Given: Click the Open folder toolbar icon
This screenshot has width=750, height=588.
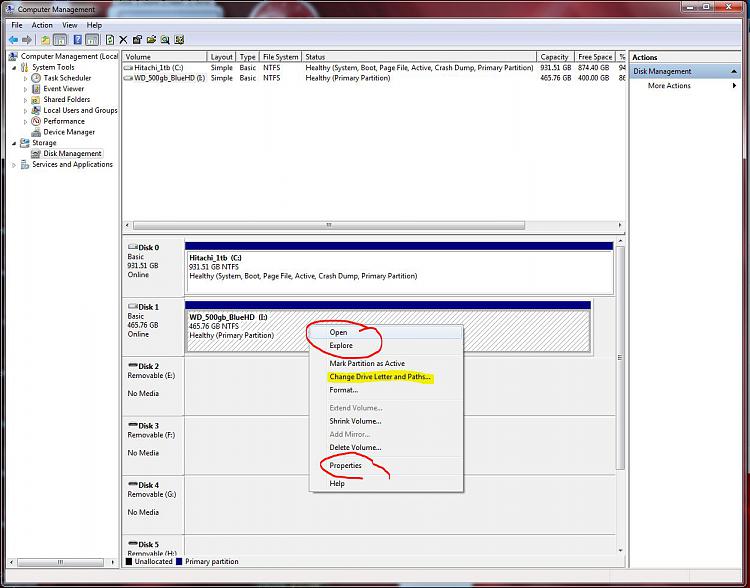Looking at the screenshot, I should click(x=151, y=40).
